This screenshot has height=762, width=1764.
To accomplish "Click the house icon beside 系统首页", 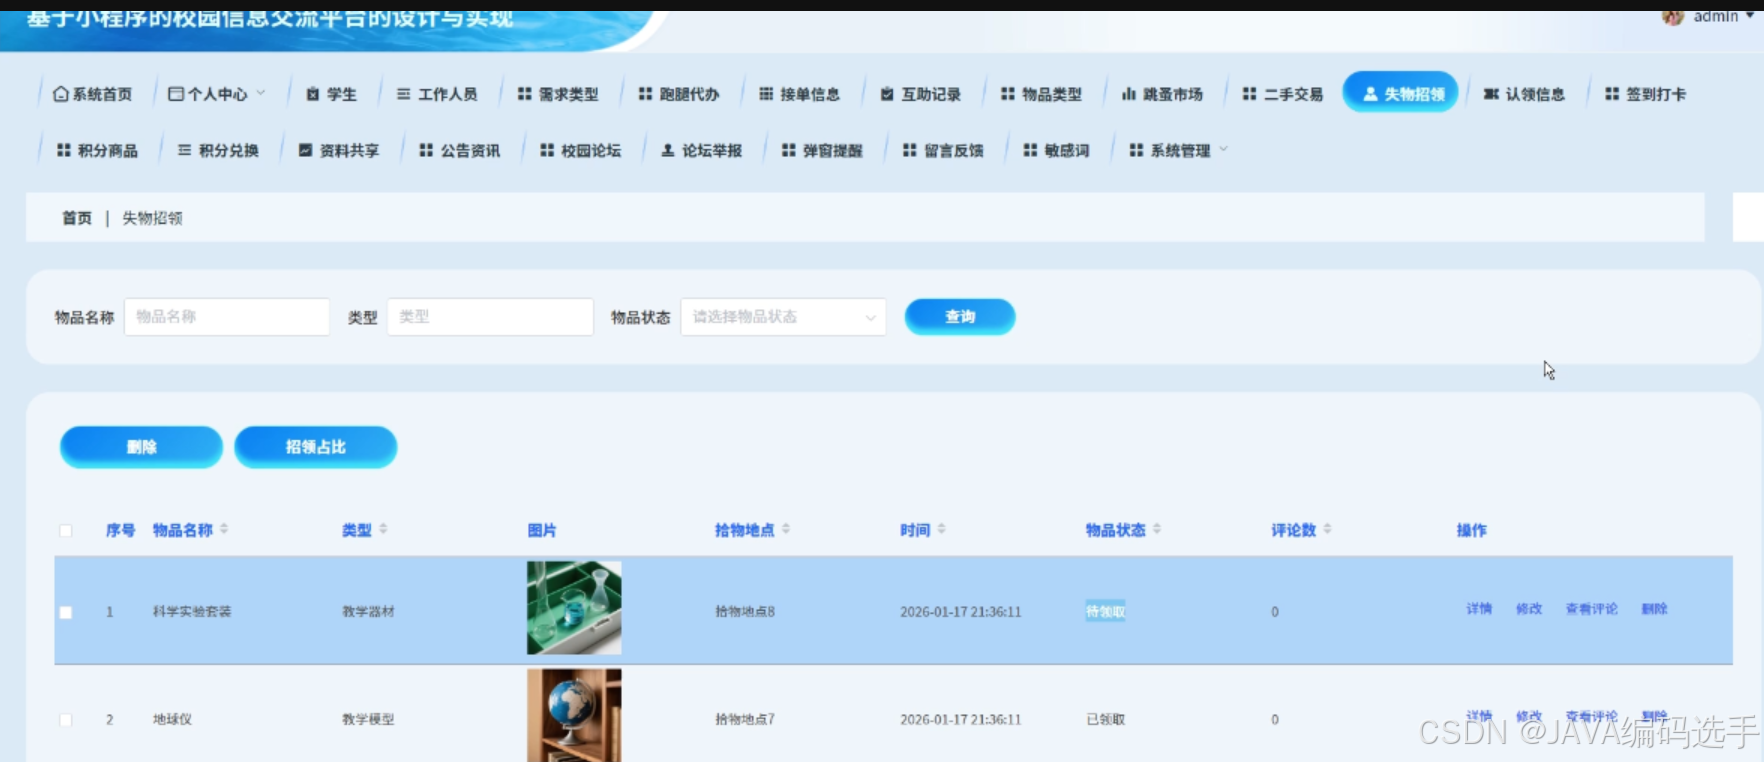I will pyautogui.click(x=61, y=94).
